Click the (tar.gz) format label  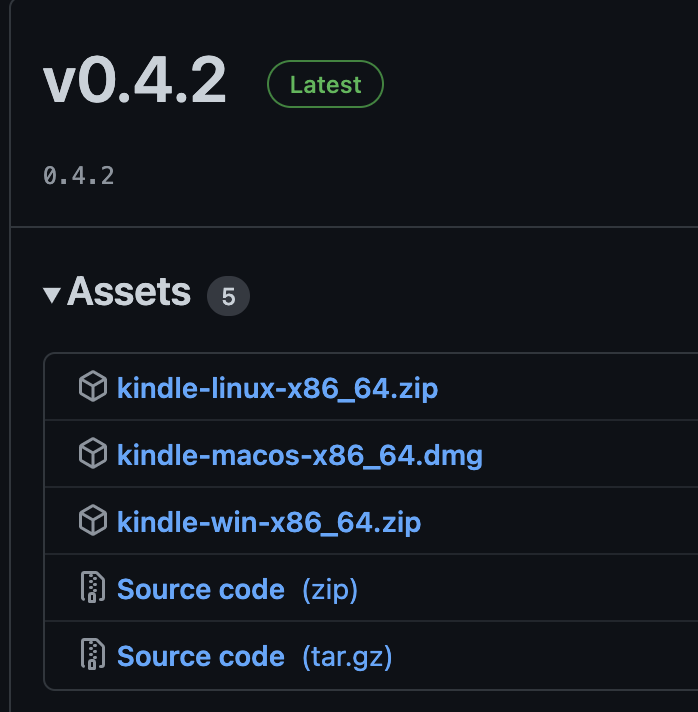347,657
